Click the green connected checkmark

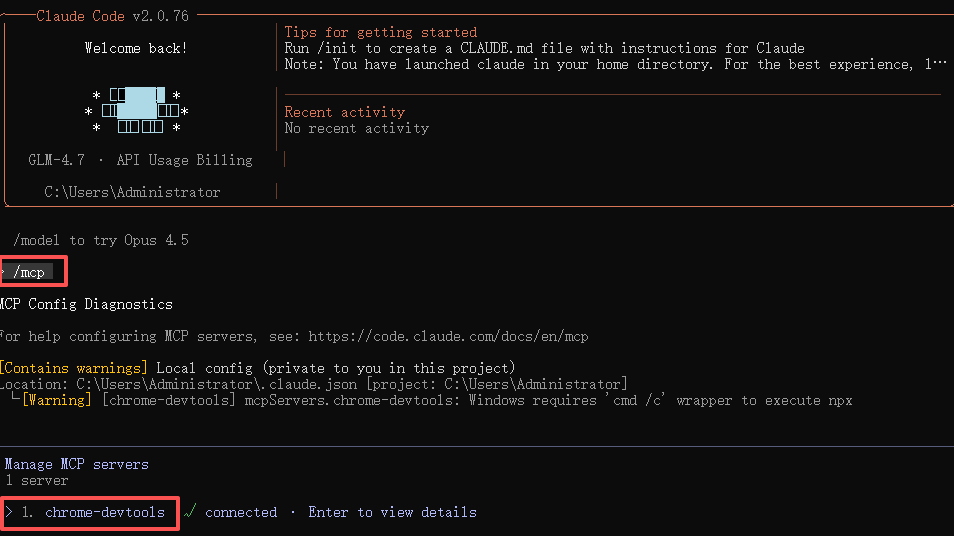tap(190, 512)
